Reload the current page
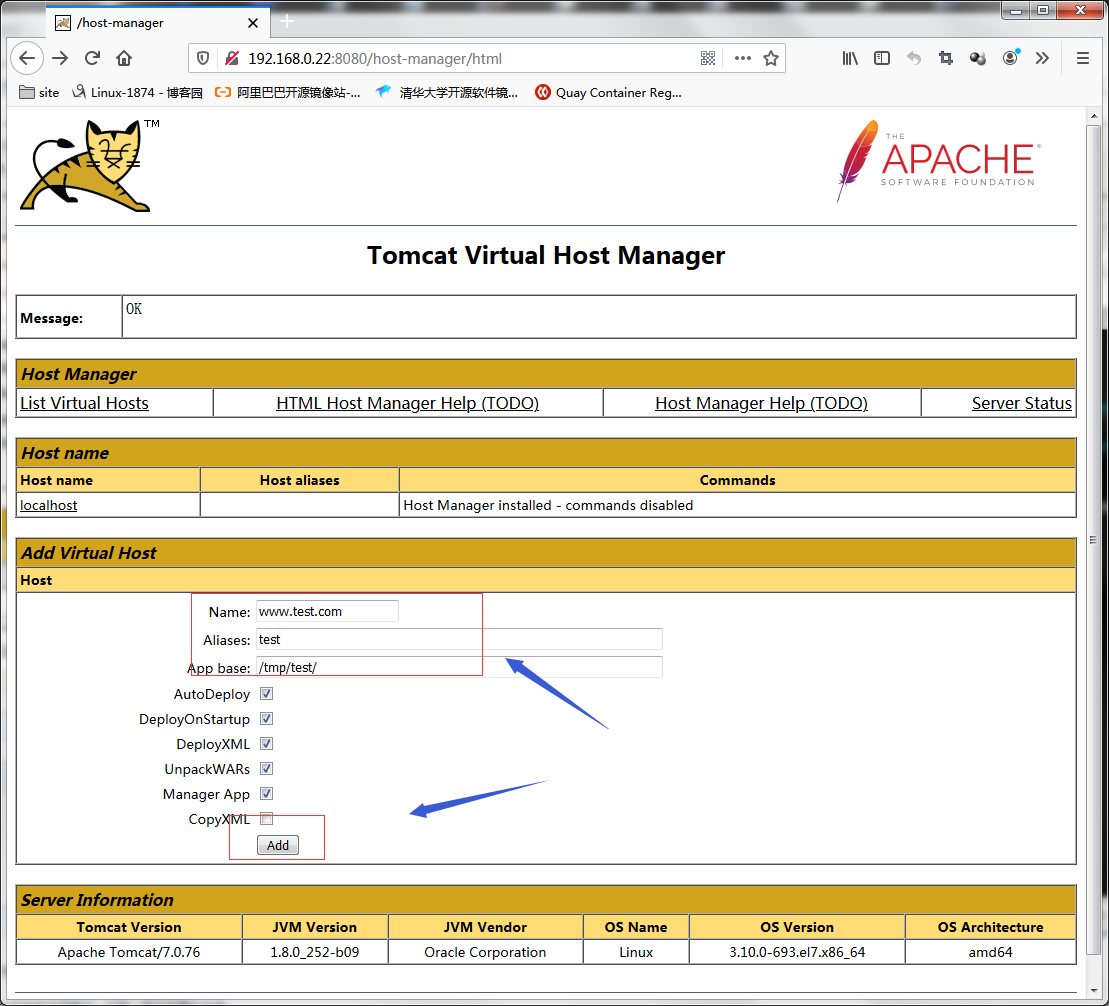 click(x=93, y=58)
